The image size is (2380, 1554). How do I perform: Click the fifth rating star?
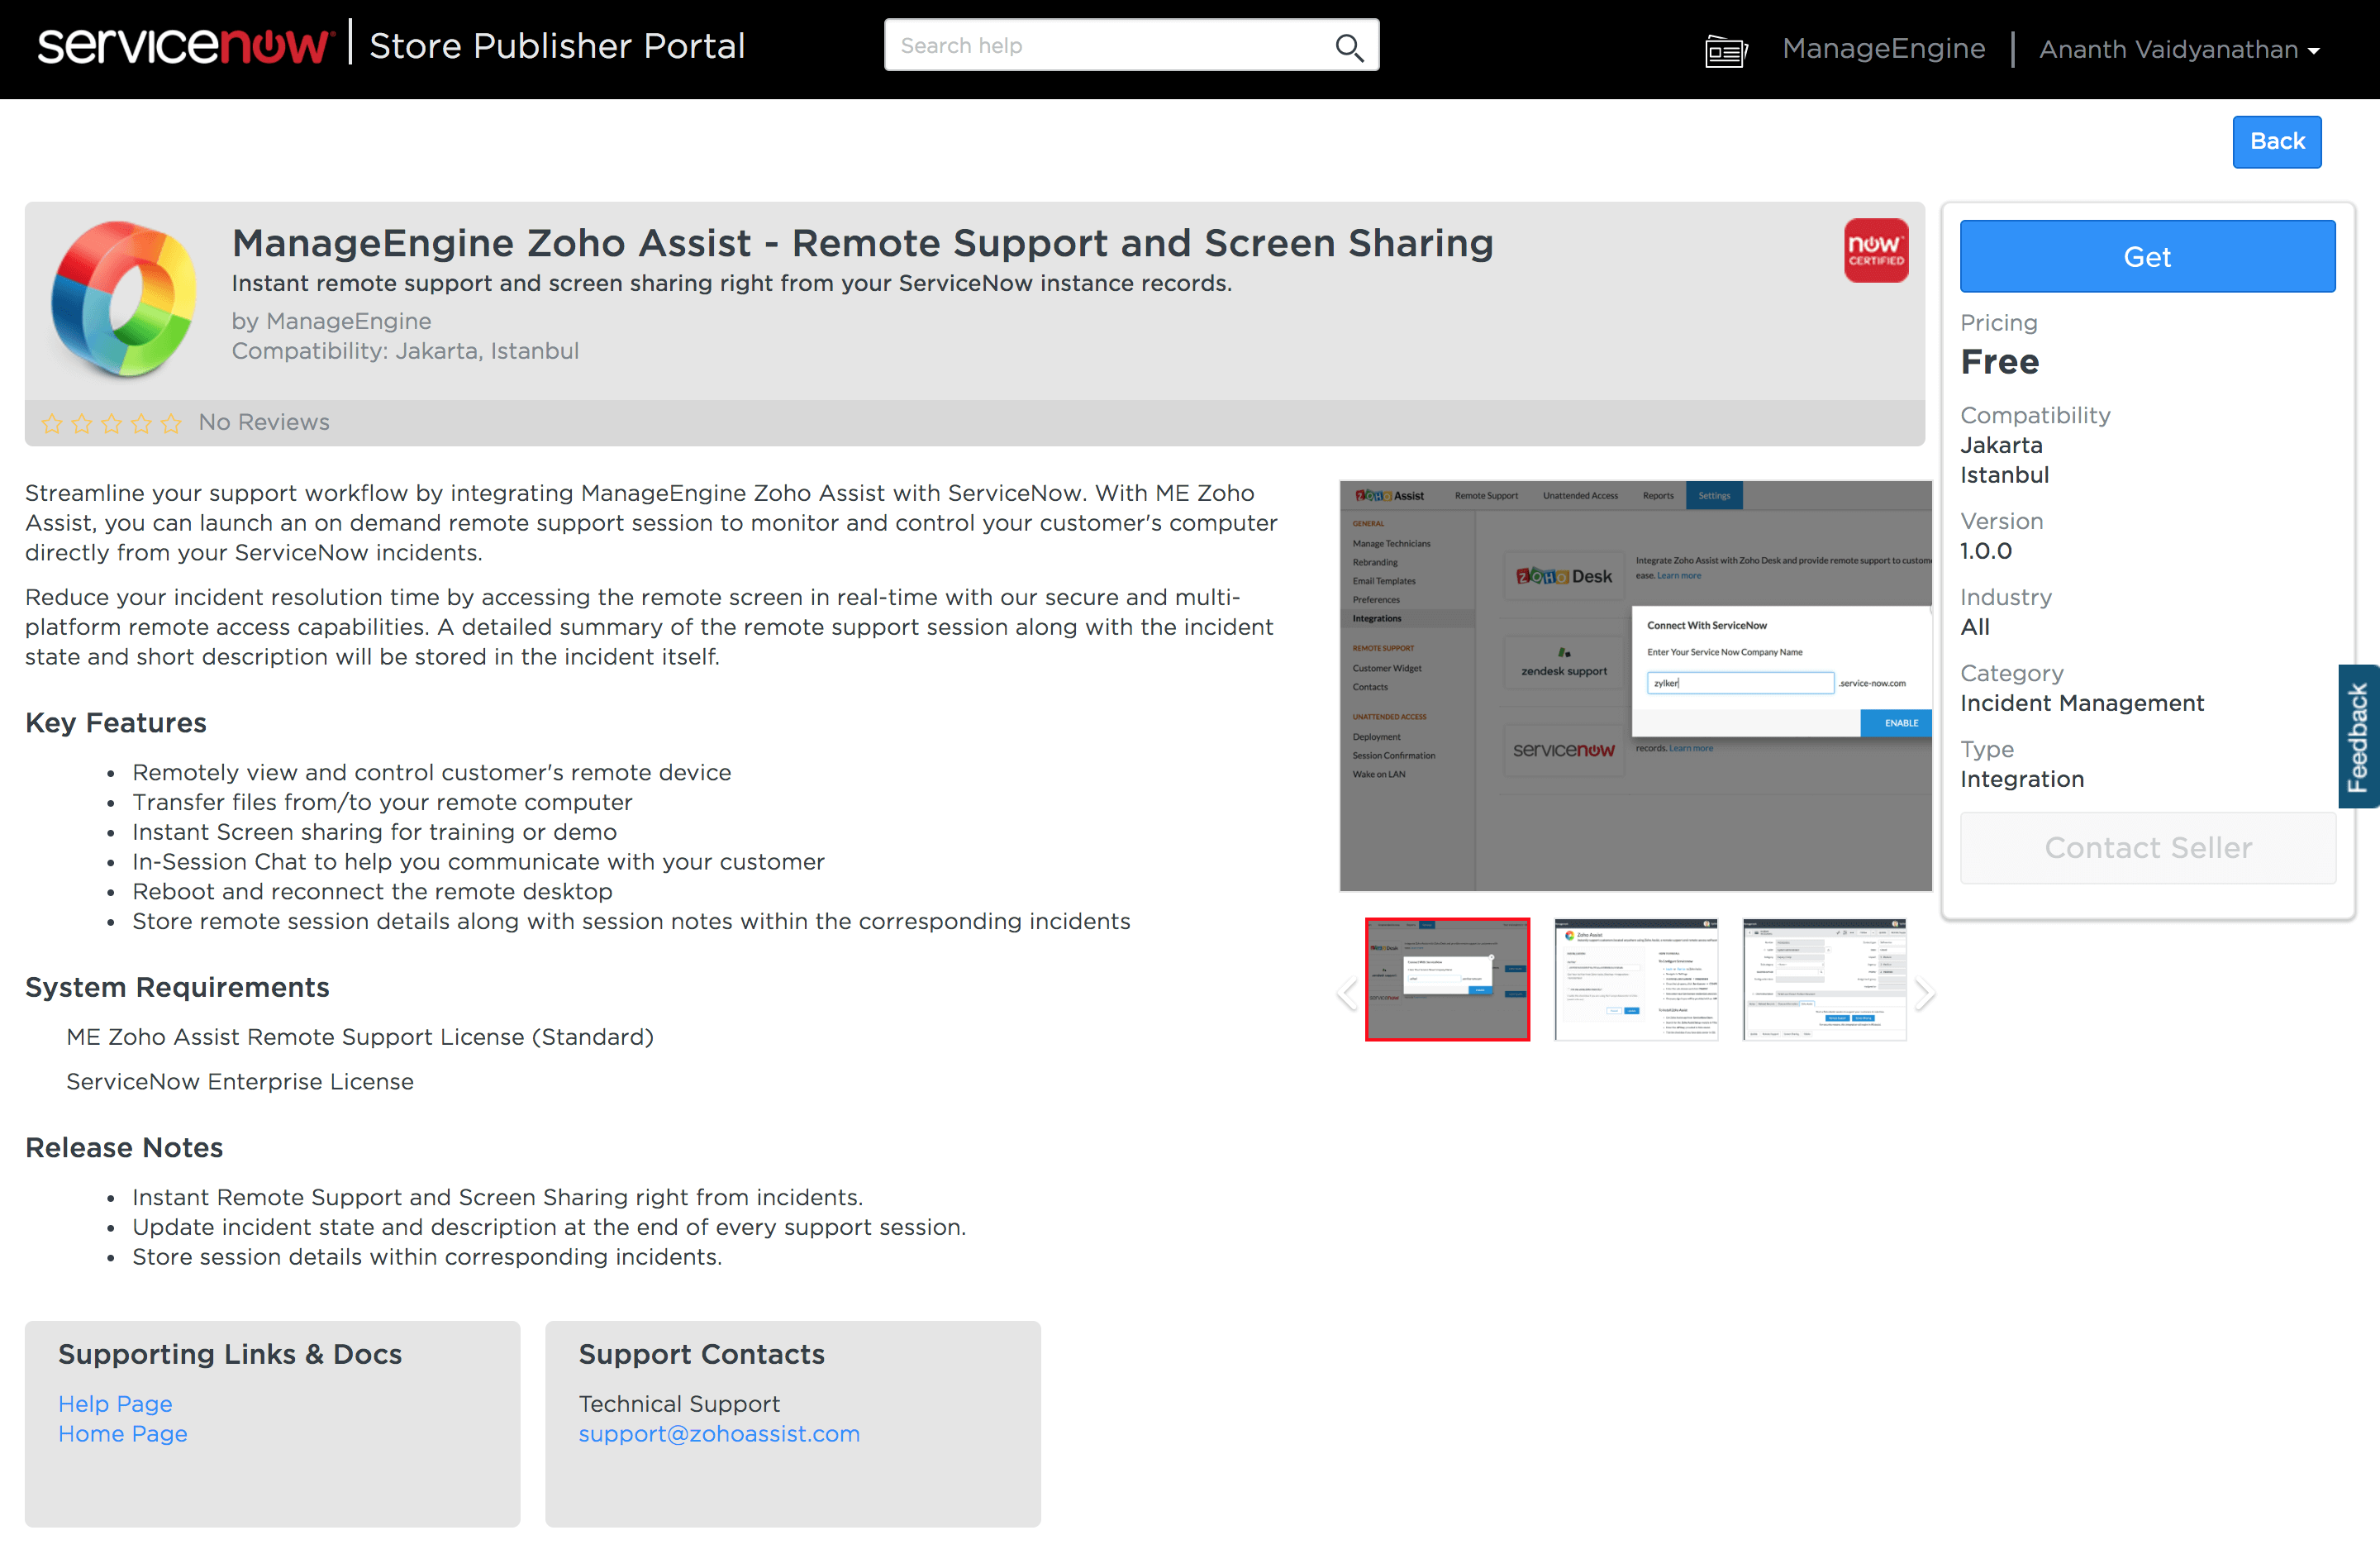[x=171, y=424]
